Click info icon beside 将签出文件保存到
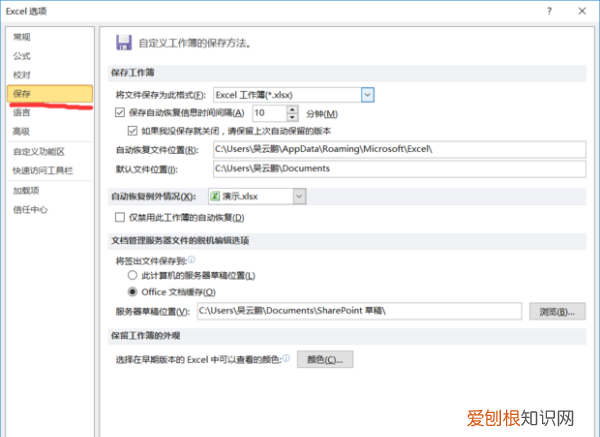The width and height of the screenshot is (600, 437). [x=191, y=260]
